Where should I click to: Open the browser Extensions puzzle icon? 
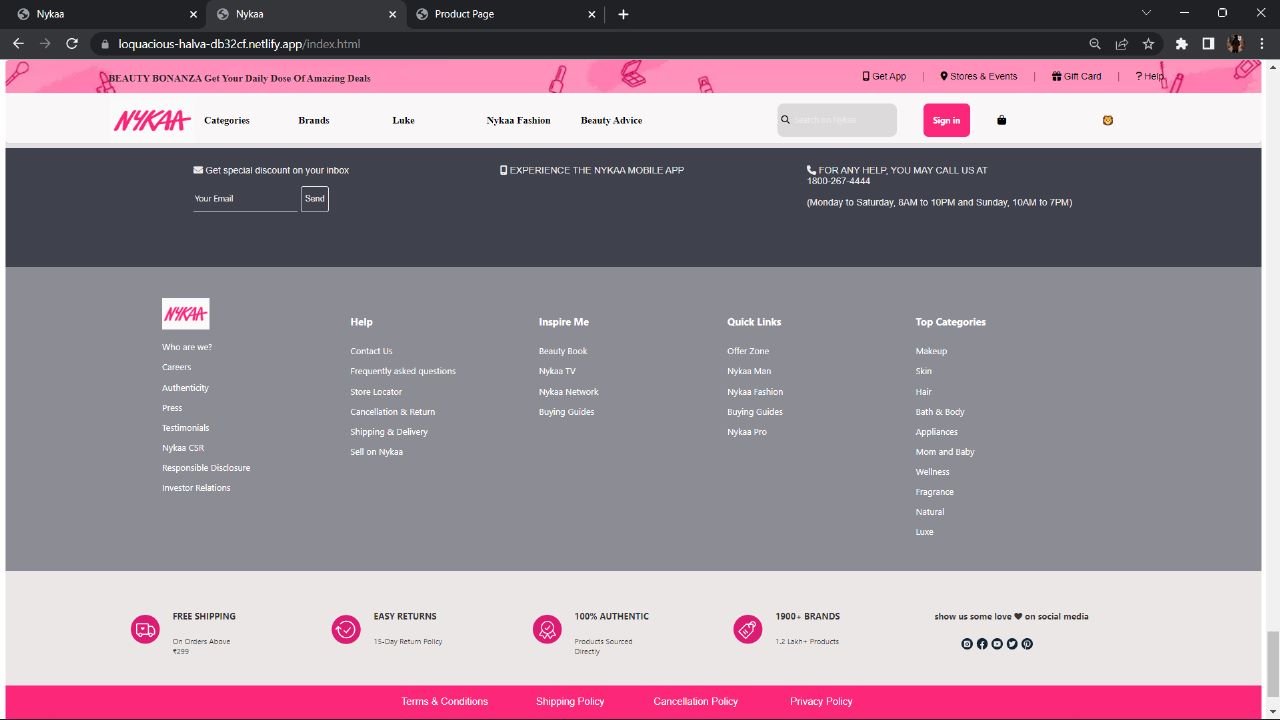(1181, 44)
